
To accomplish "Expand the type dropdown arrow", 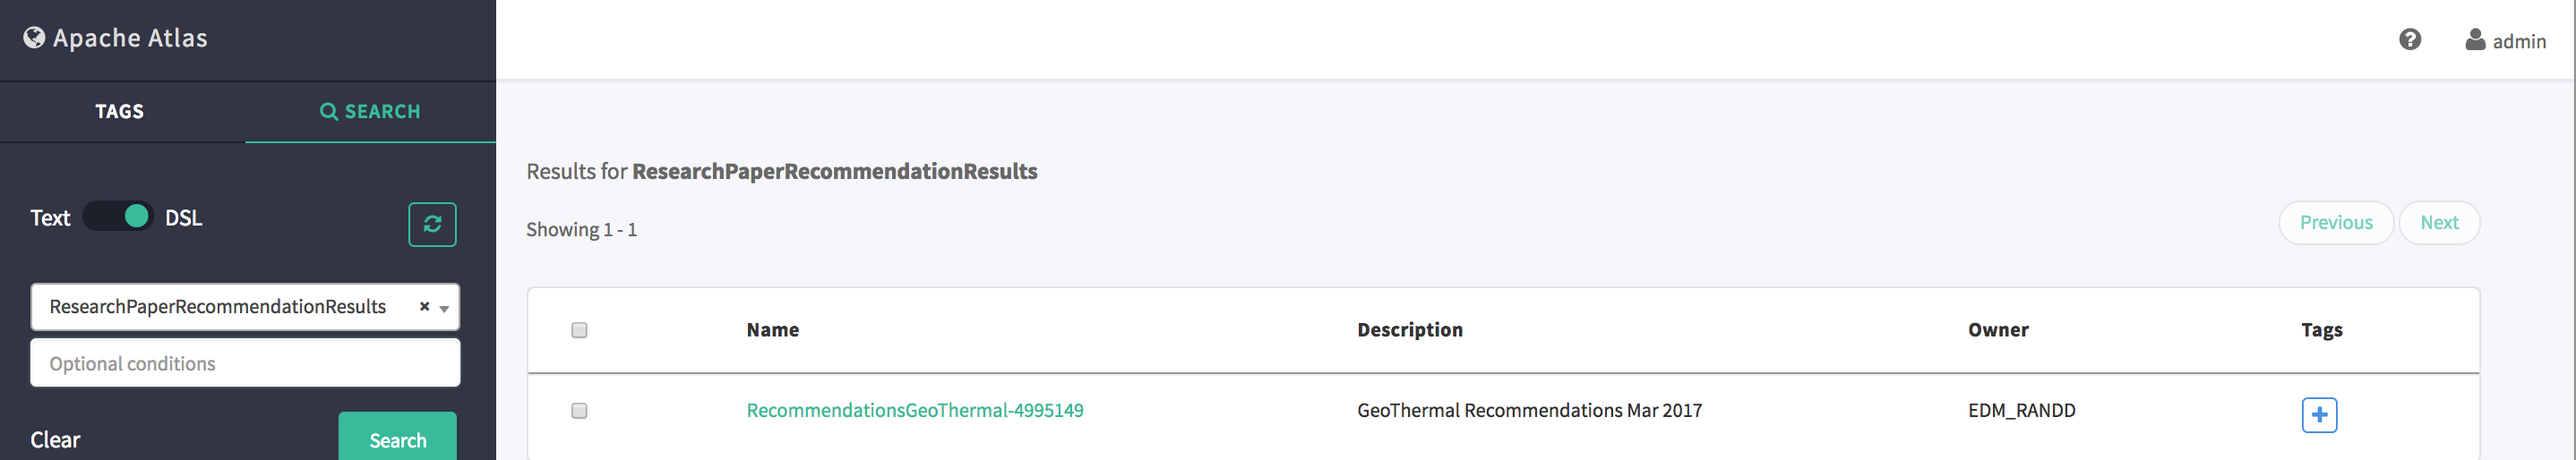I will (x=444, y=308).
